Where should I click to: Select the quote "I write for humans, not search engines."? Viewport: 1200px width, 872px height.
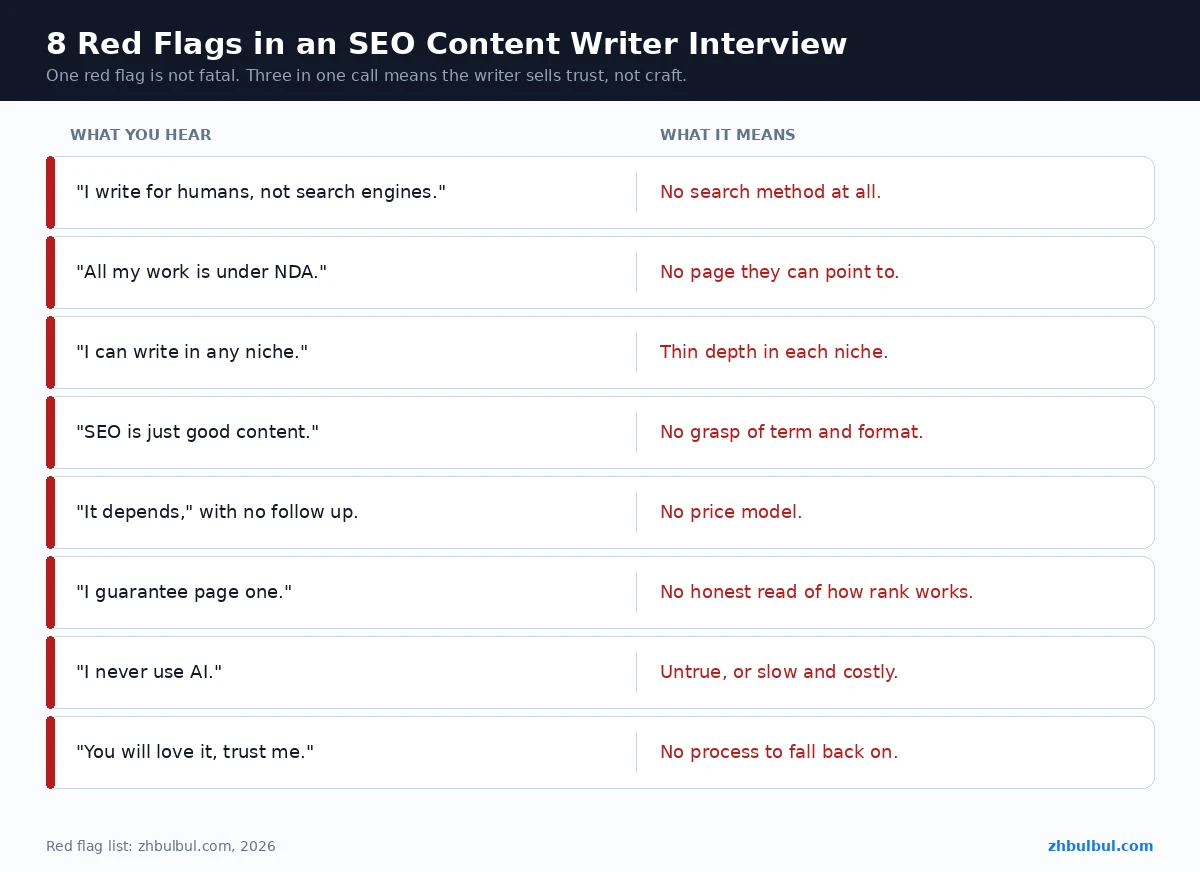(x=261, y=192)
